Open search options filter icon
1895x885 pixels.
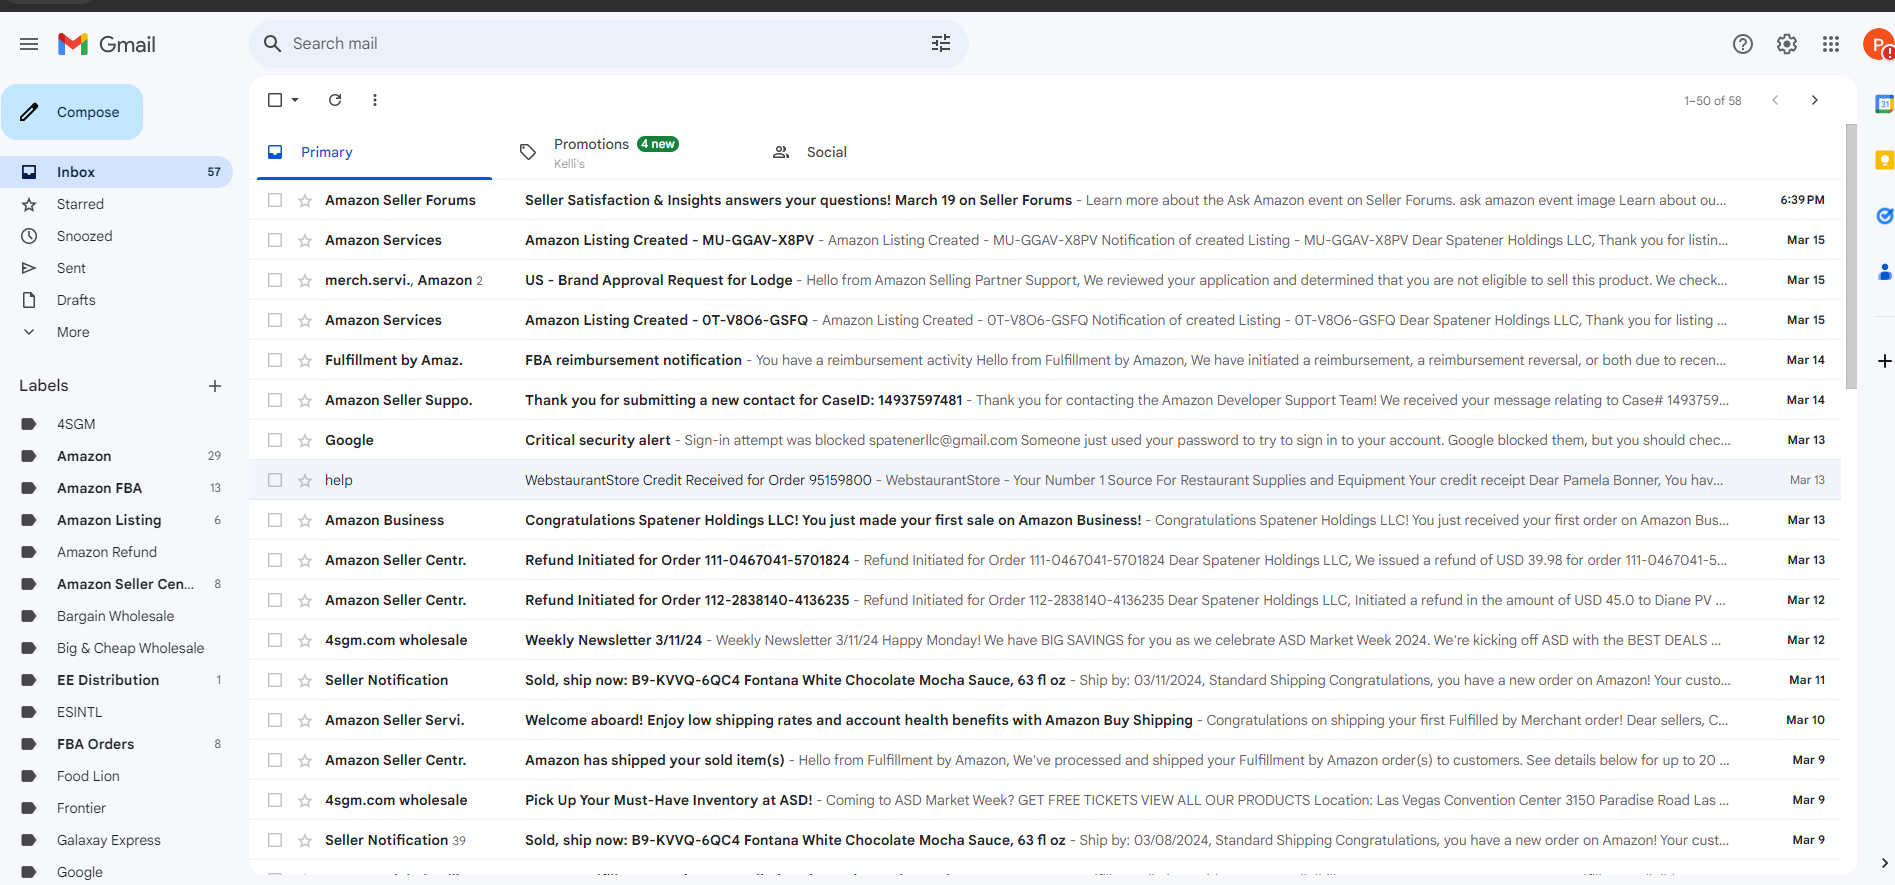pyautogui.click(x=941, y=43)
